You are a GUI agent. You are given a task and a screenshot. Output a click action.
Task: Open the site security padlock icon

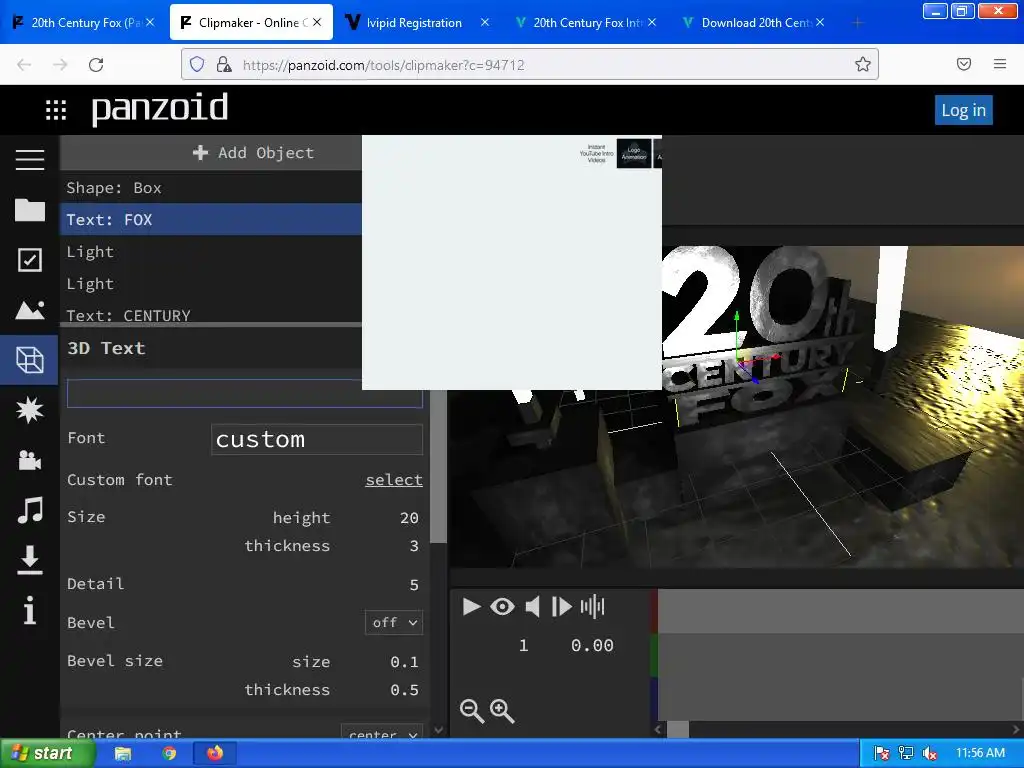coord(224,64)
